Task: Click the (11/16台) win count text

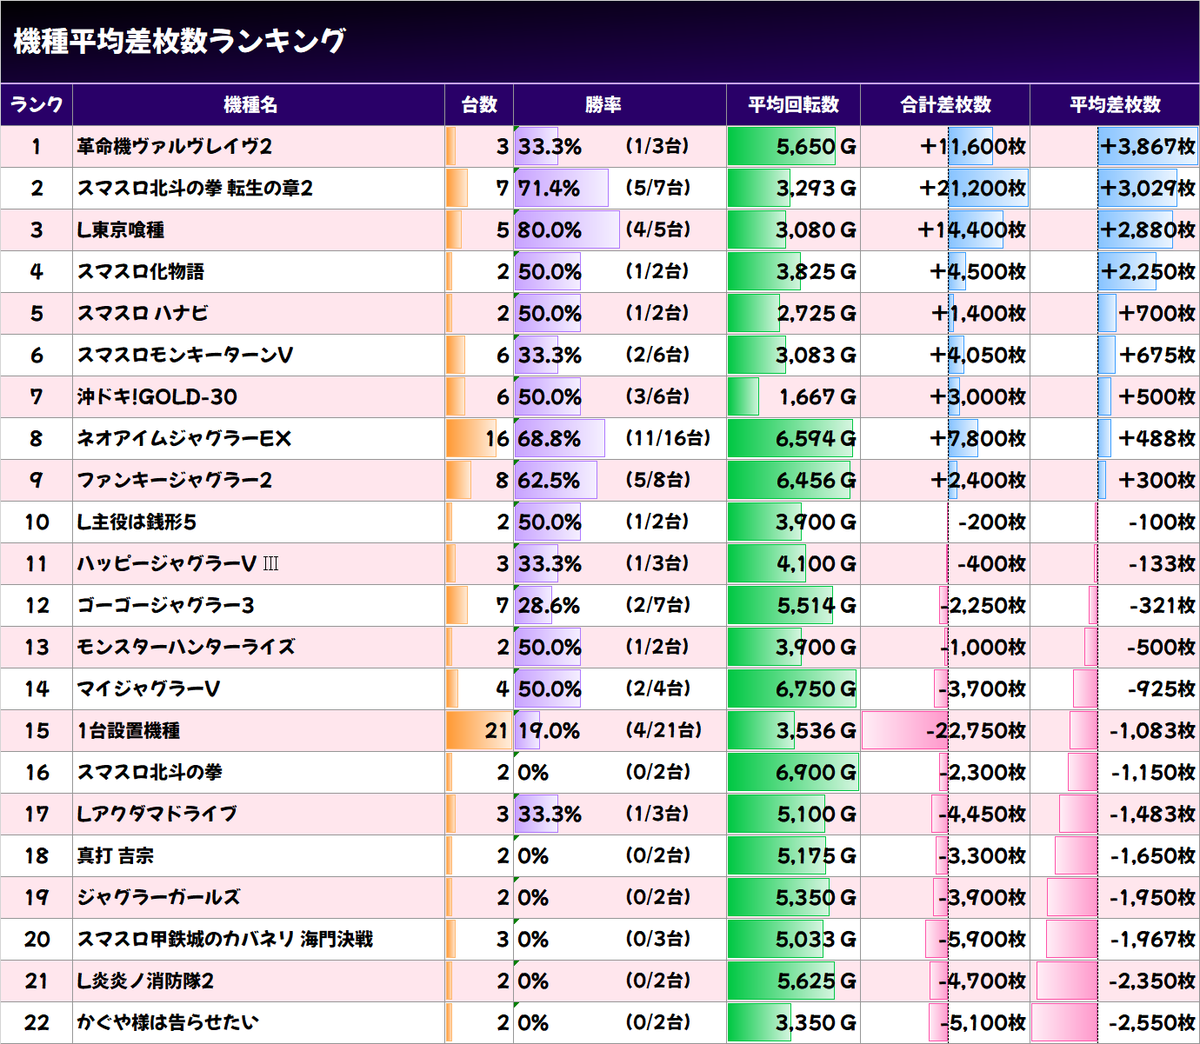Action: (x=668, y=439)
